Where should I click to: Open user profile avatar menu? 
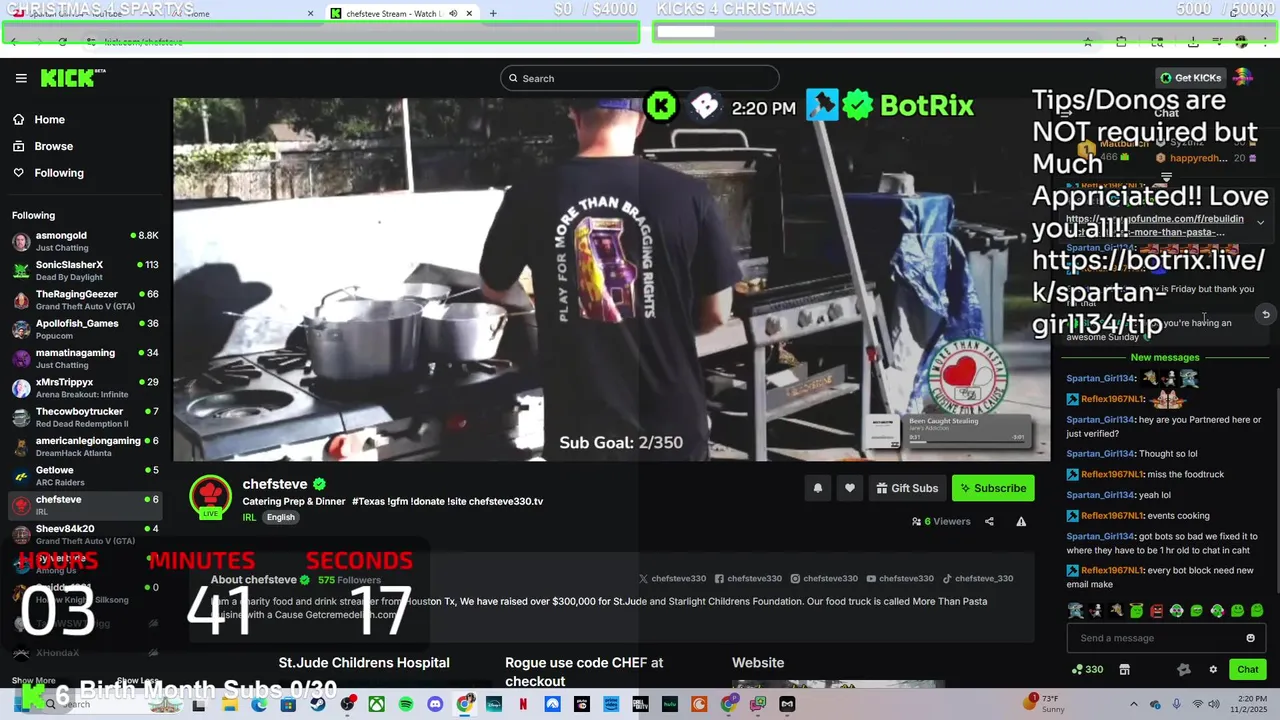(x=1243, y=78)
